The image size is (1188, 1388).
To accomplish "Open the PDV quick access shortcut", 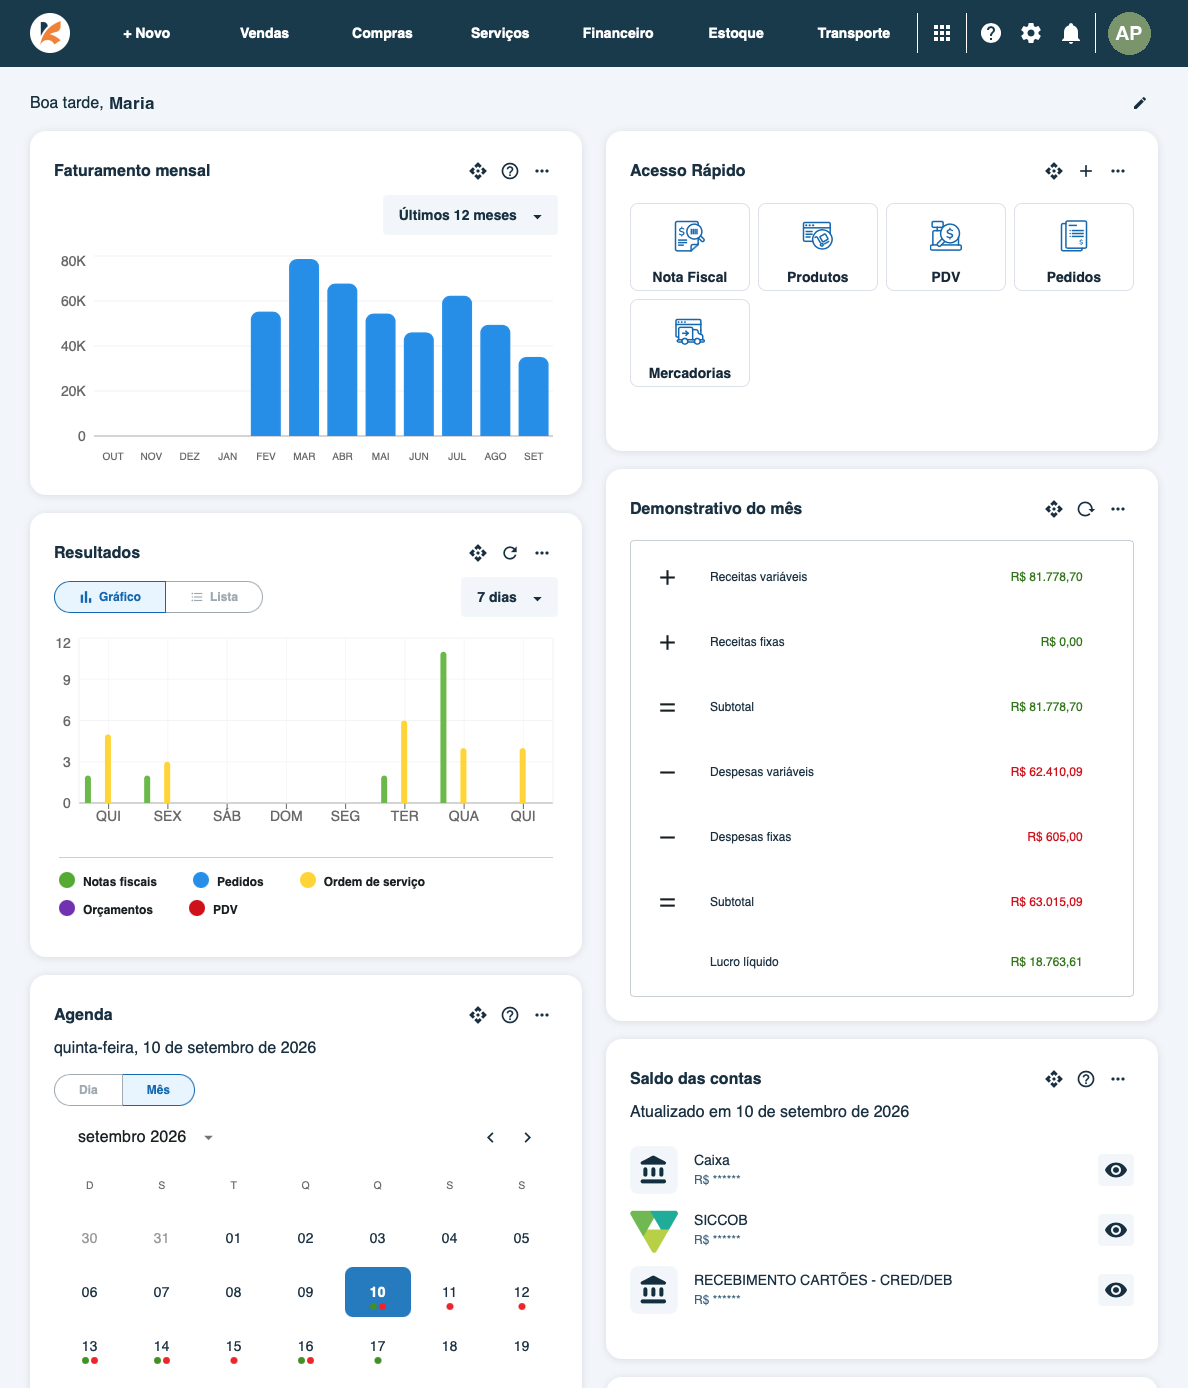I will (x=946, y=247).
